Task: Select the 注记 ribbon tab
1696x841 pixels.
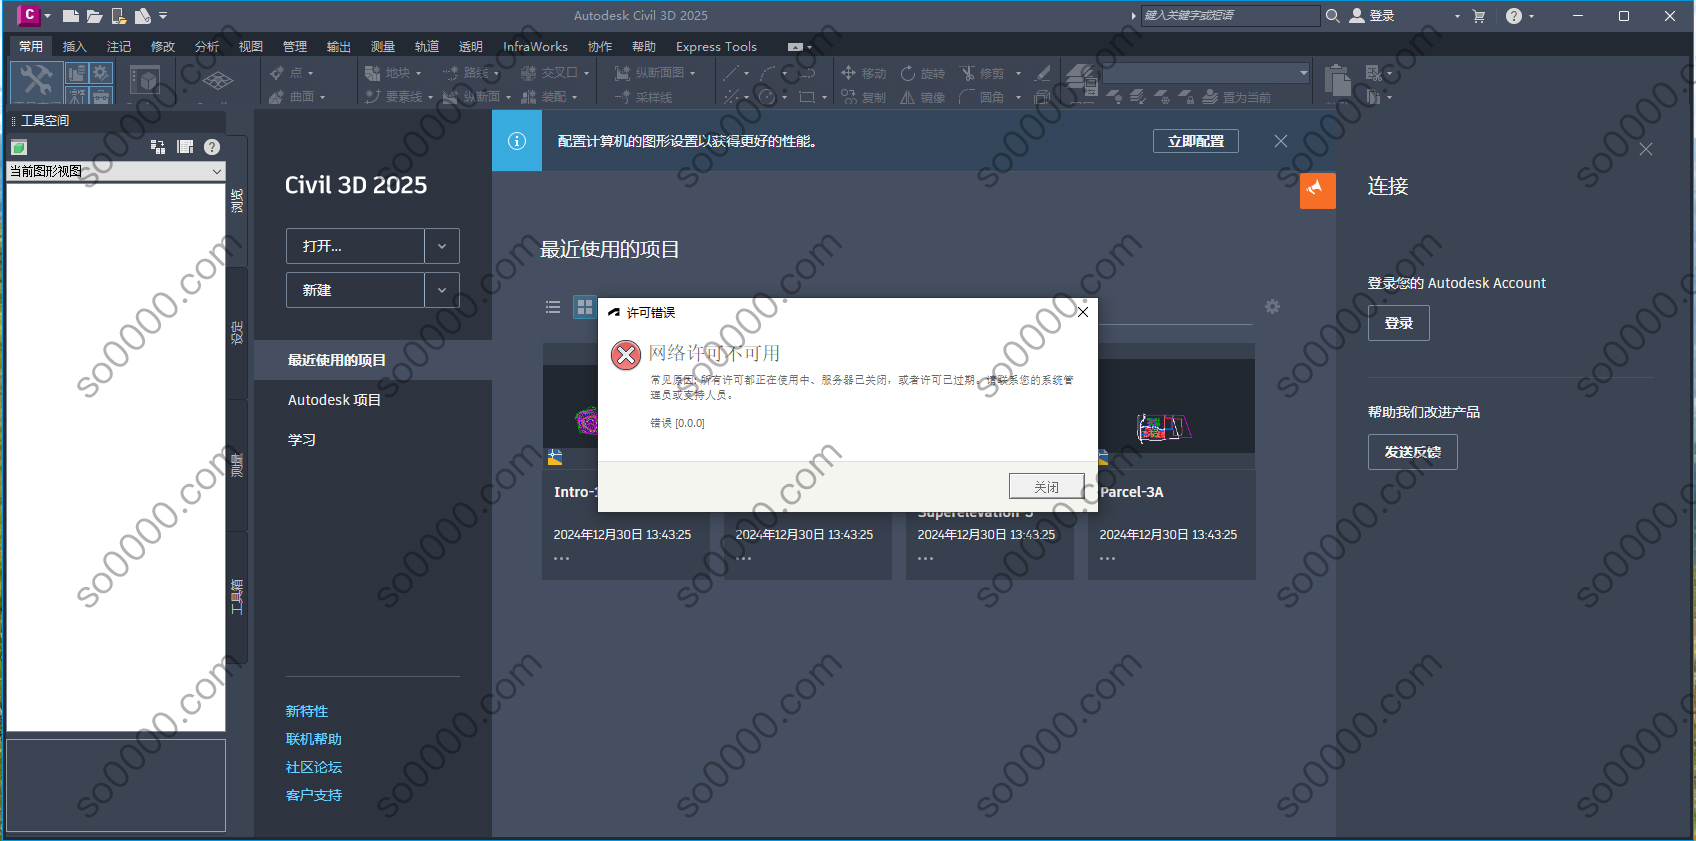Action: pyautogui.click(x=119, y=46)
